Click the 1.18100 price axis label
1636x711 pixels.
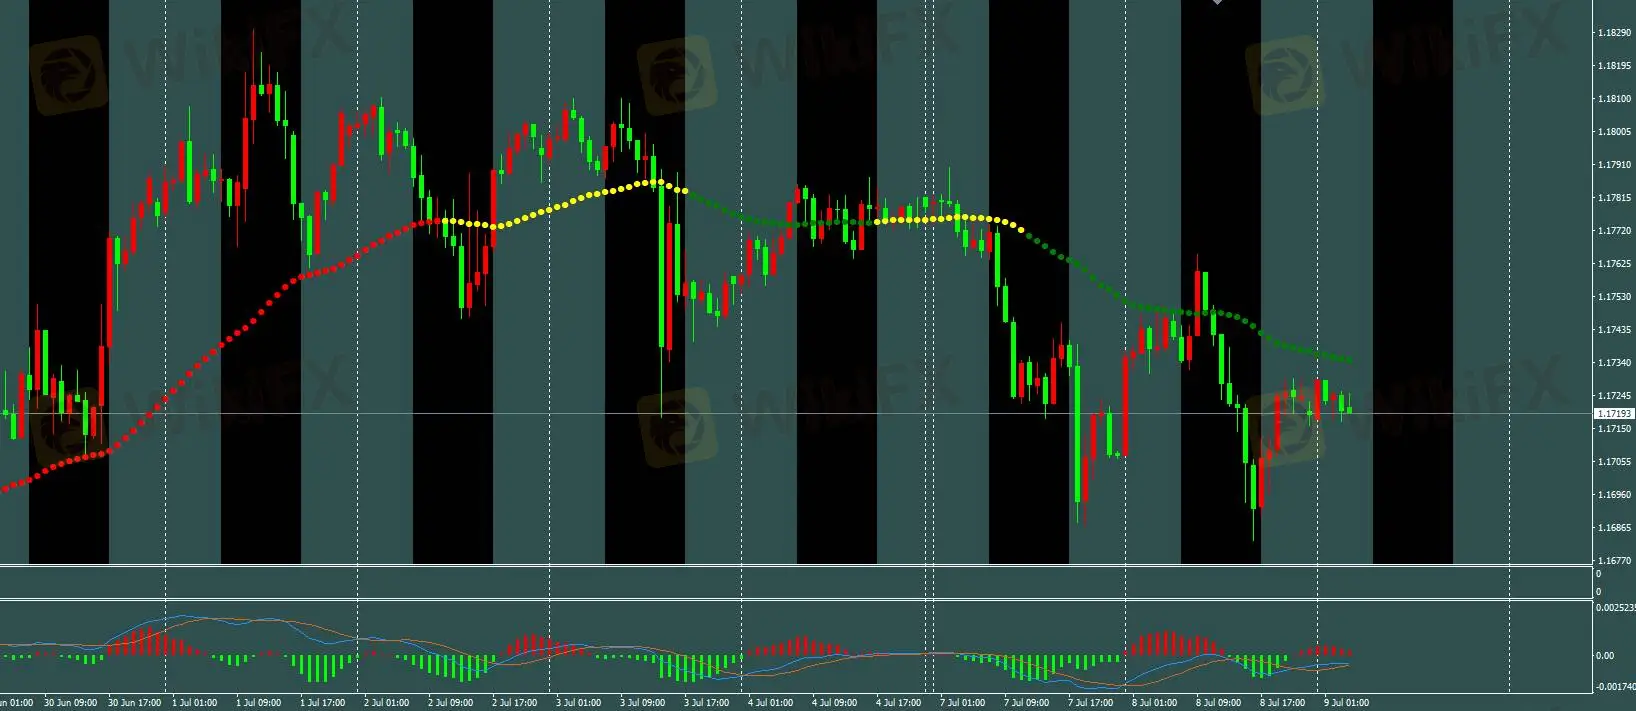1614,99
